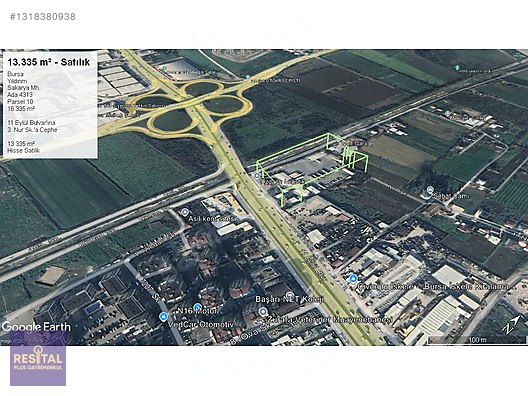Click the VedCar Otomotiv text label
This screenshot has height=396, width=528.
[x=201, y=325]
